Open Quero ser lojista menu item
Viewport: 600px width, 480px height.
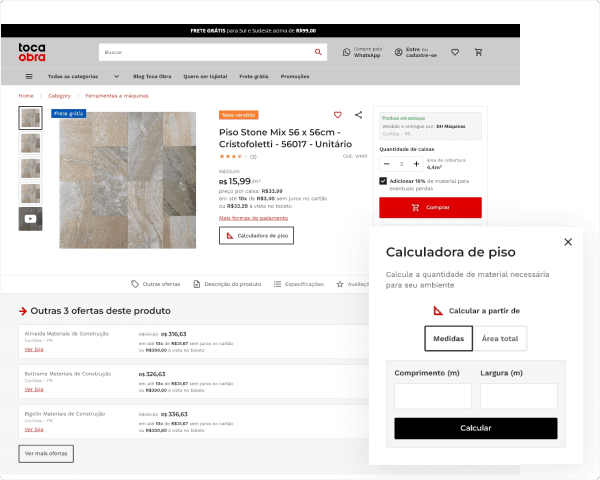(205, 77)
